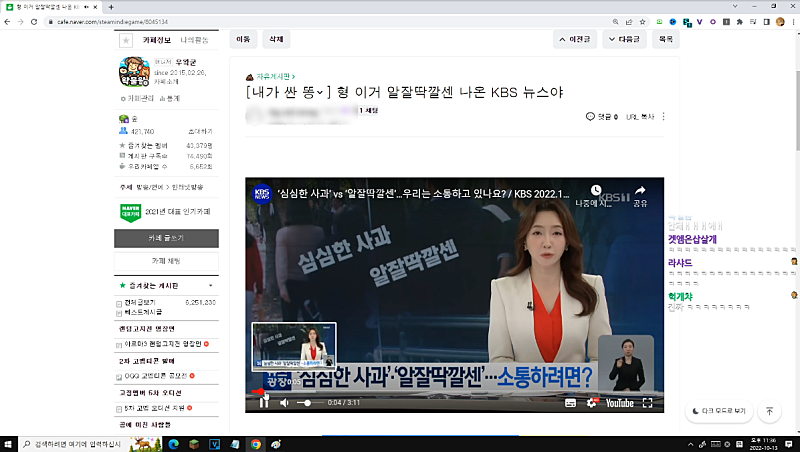Open the comments counter 댓글
This screenshot has width=800, height=452.
pos(602,117)
